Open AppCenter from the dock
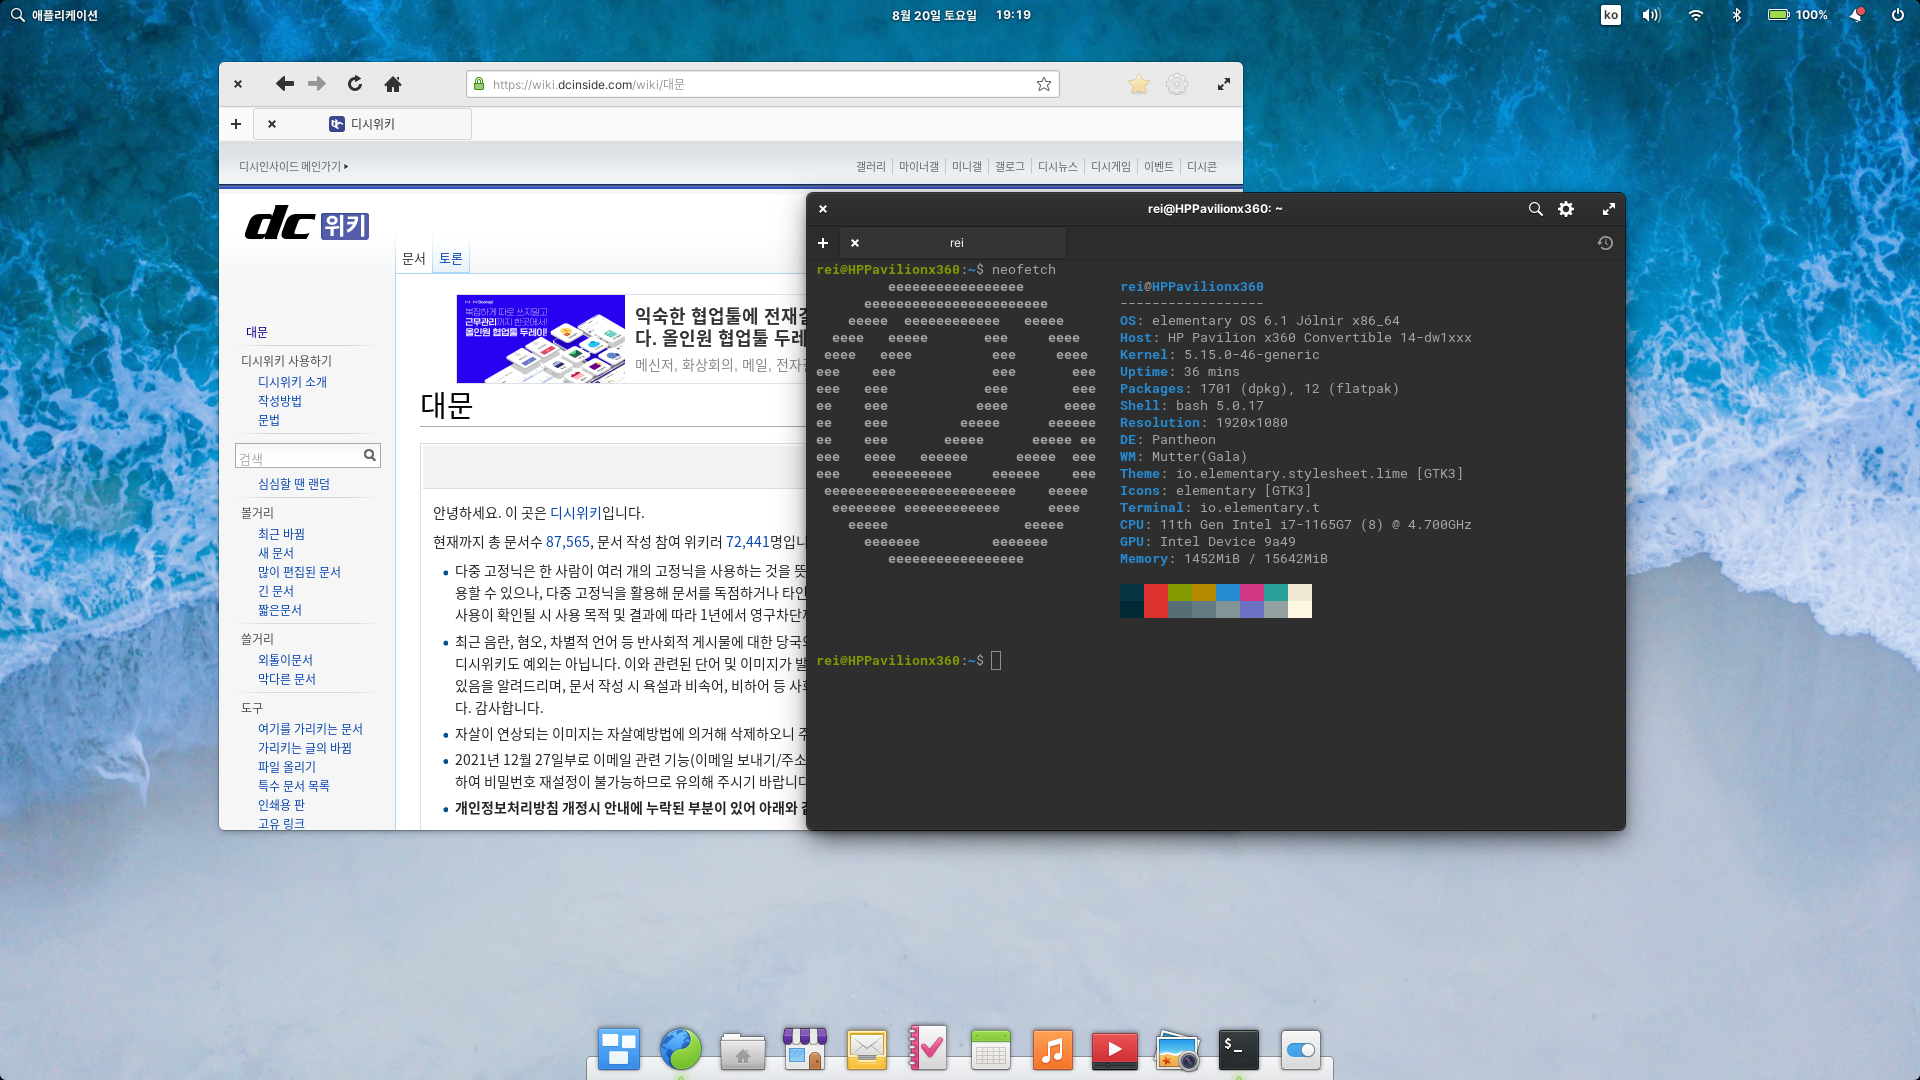Image resolution: width=1920 pixels, height=1080 pixels. [x=805, y=1050]
